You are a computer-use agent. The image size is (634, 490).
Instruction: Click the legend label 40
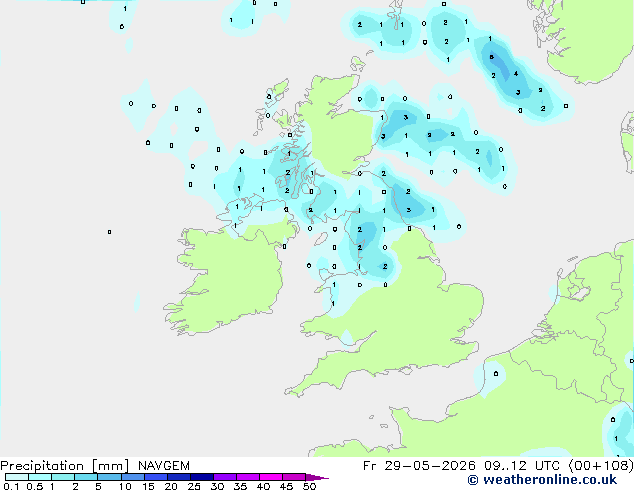263,486
